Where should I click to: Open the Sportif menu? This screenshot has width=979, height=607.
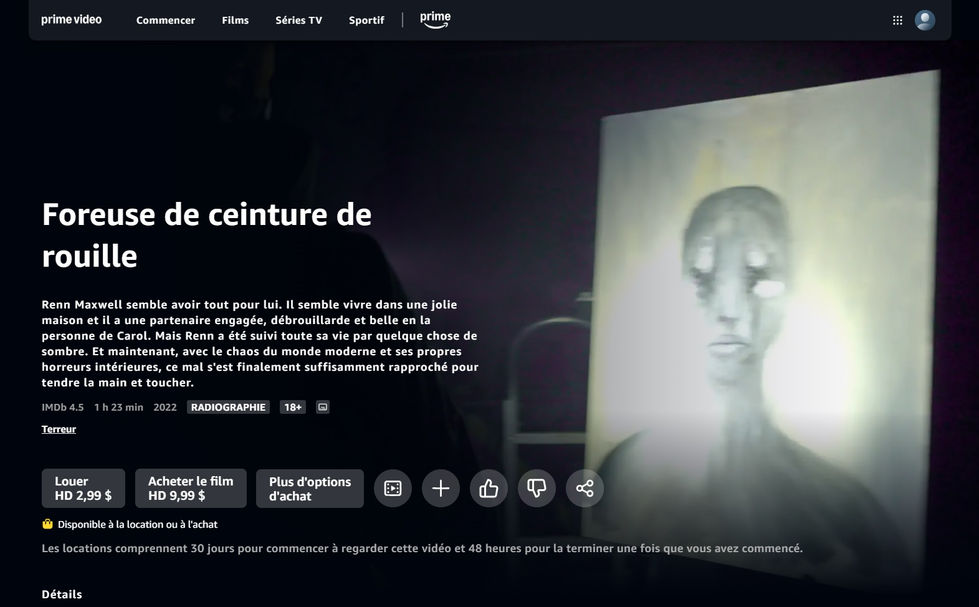[x=367, y=21]
